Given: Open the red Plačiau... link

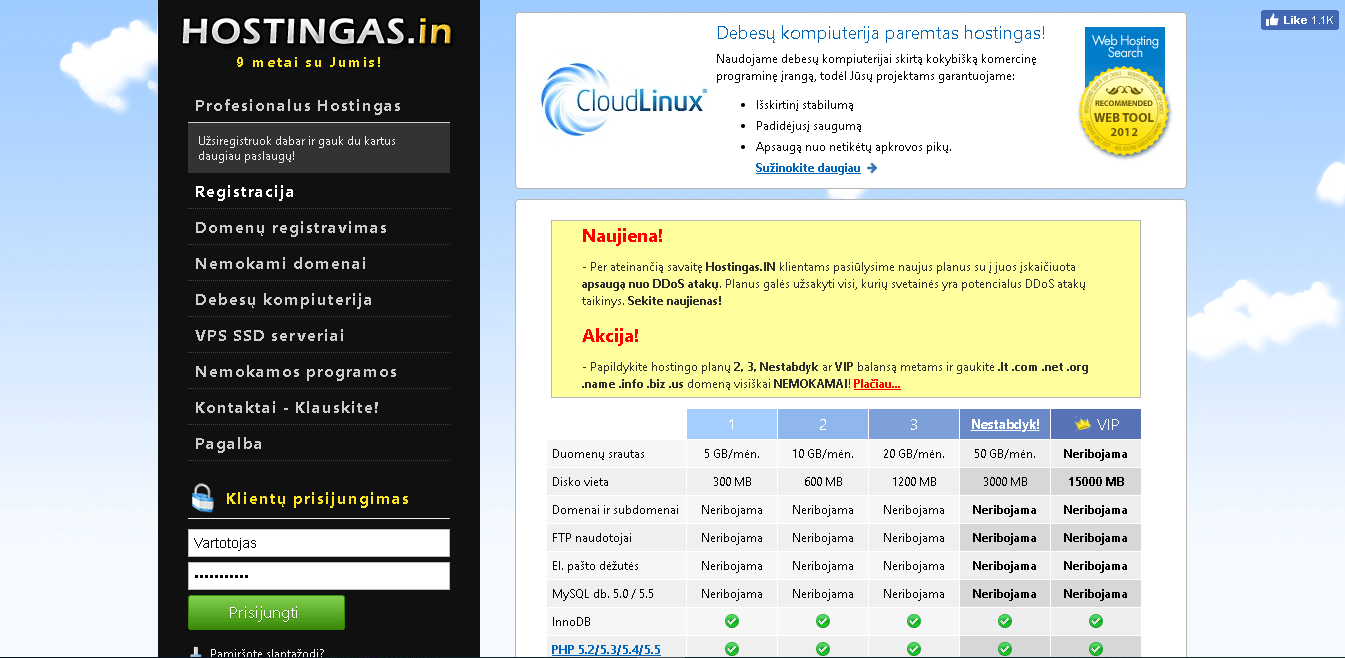Looking at the screenshot, I should tap(877, 383).
